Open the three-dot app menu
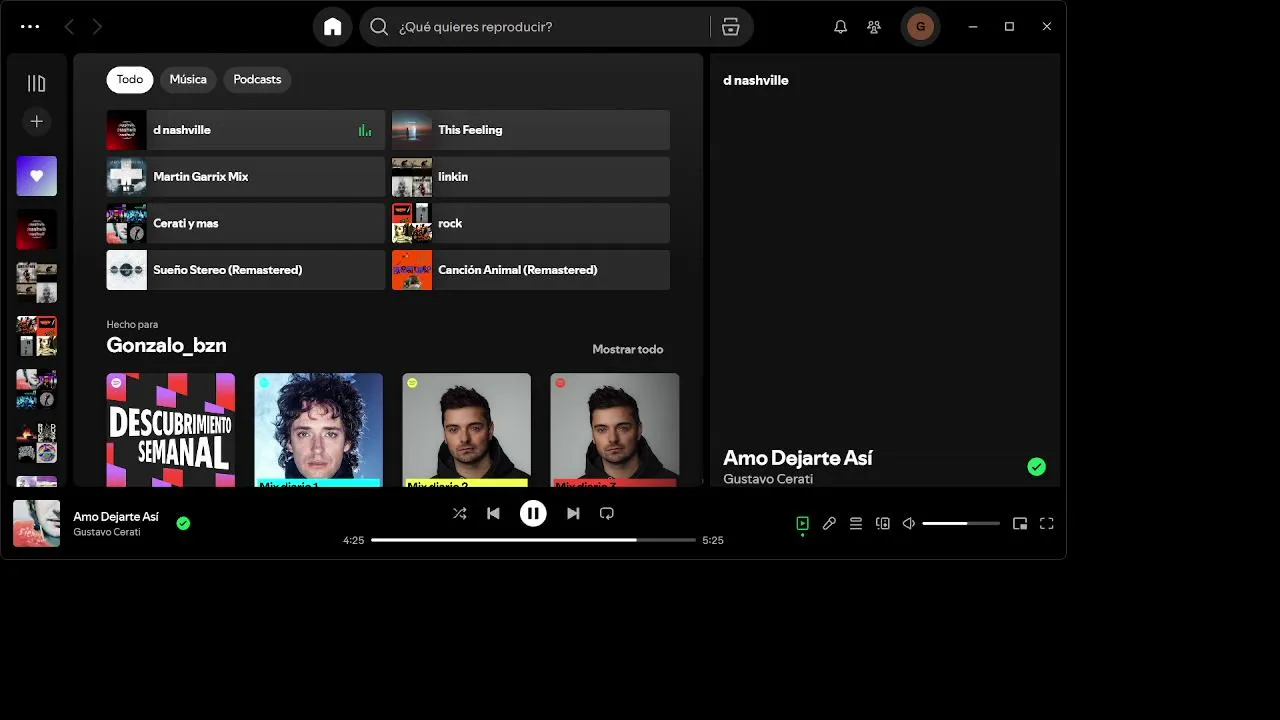 (x=30, y=27)
